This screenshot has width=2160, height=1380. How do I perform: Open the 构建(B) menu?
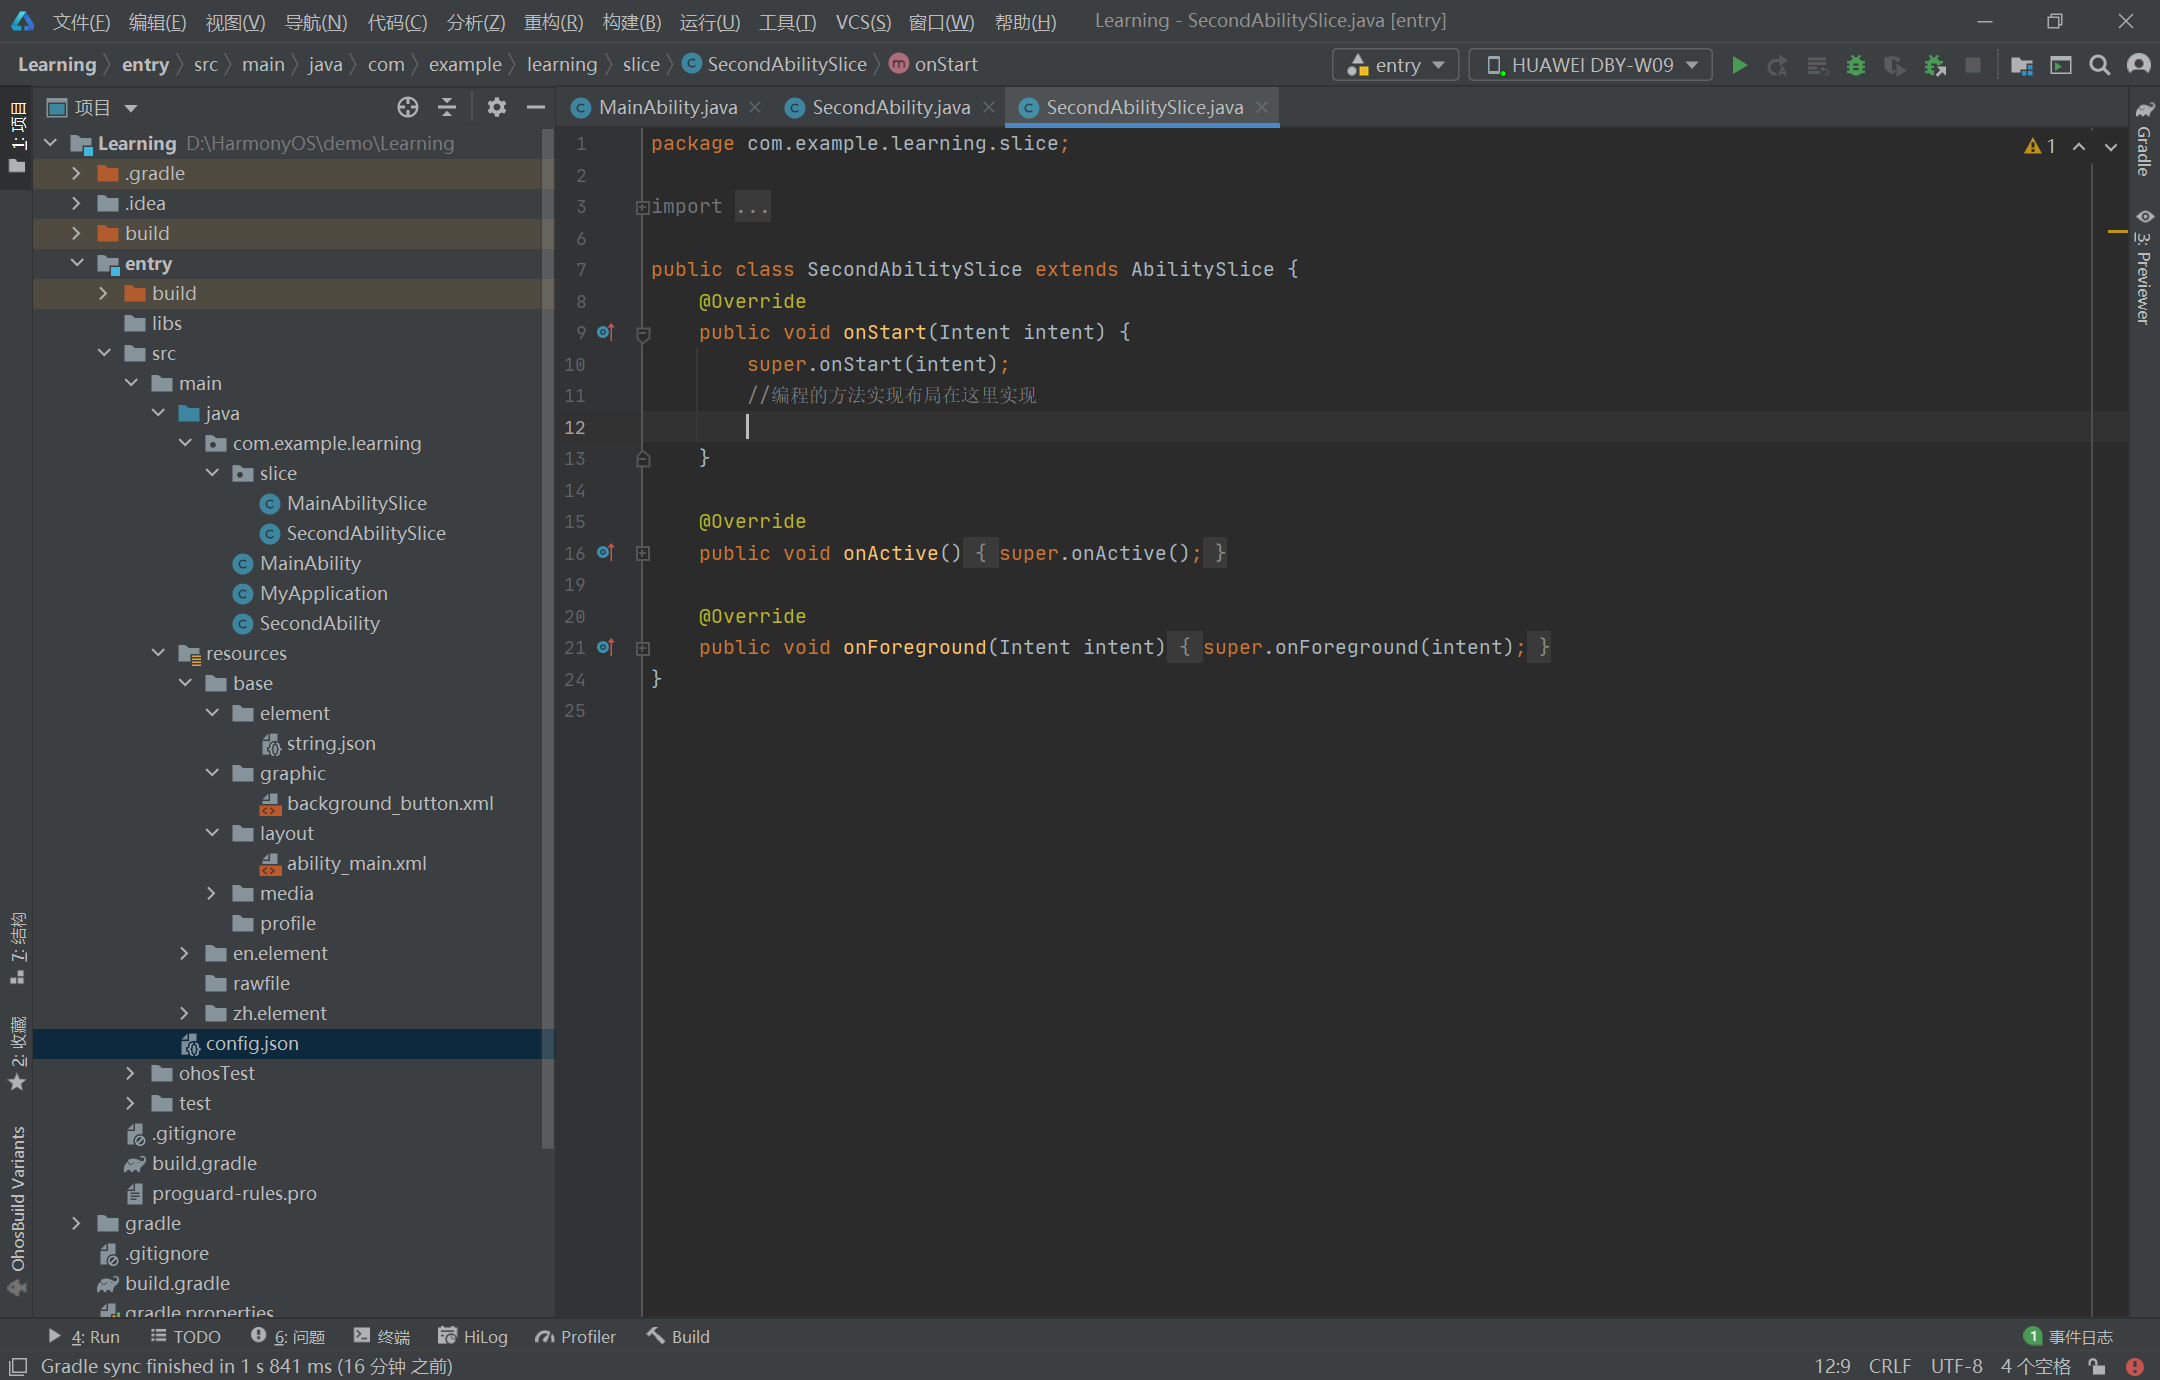pos(631,22)
